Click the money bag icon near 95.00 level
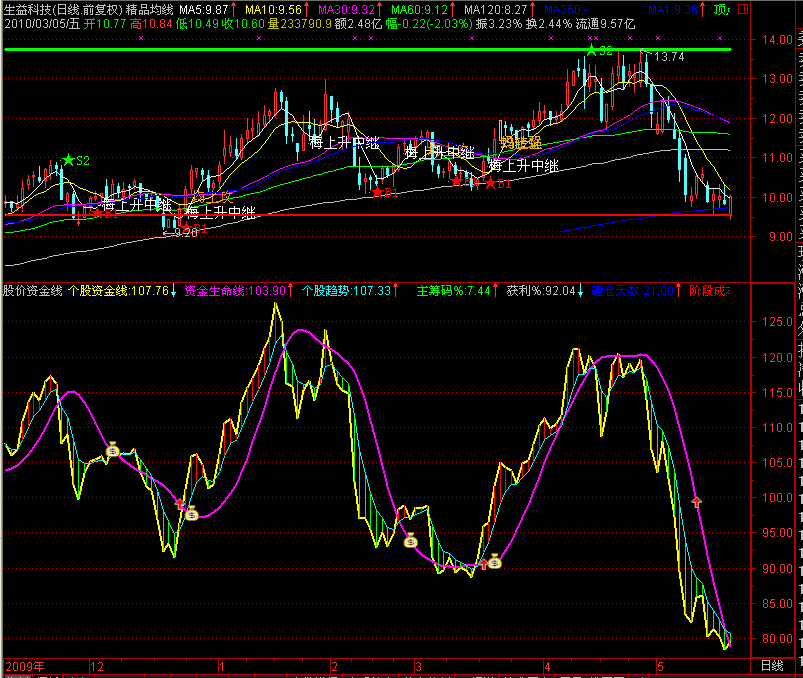Screen dimensions: 803x678 [x=411, y=540]
